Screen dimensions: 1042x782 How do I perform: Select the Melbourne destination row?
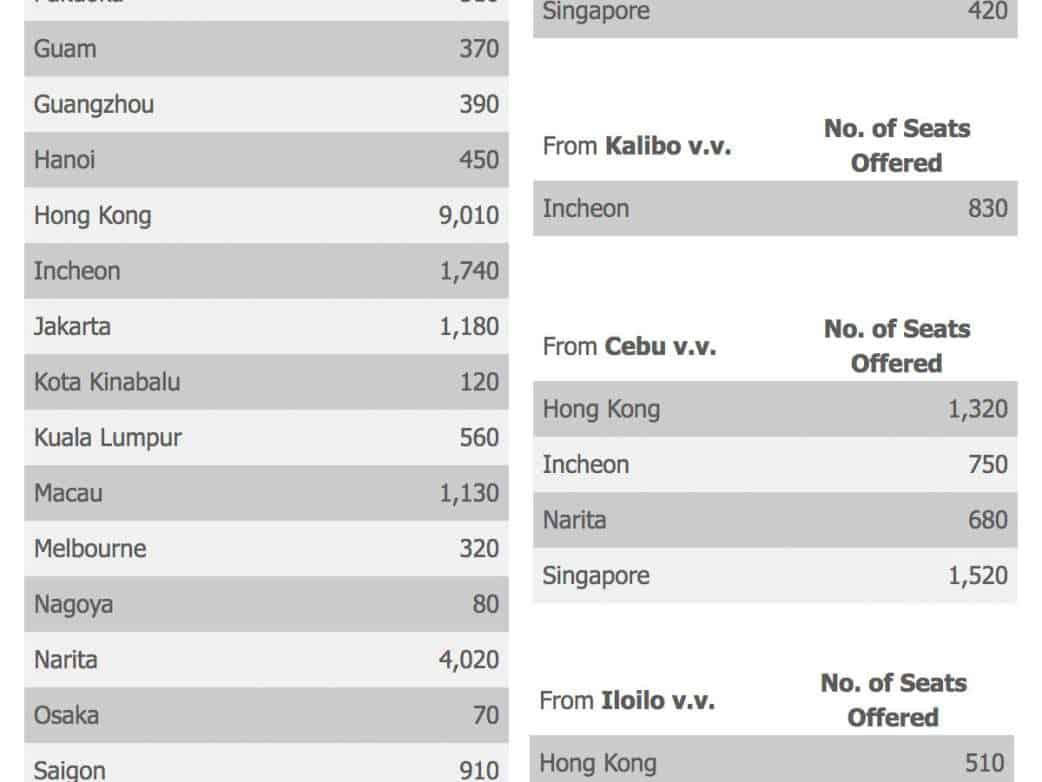tap(266, 549)
